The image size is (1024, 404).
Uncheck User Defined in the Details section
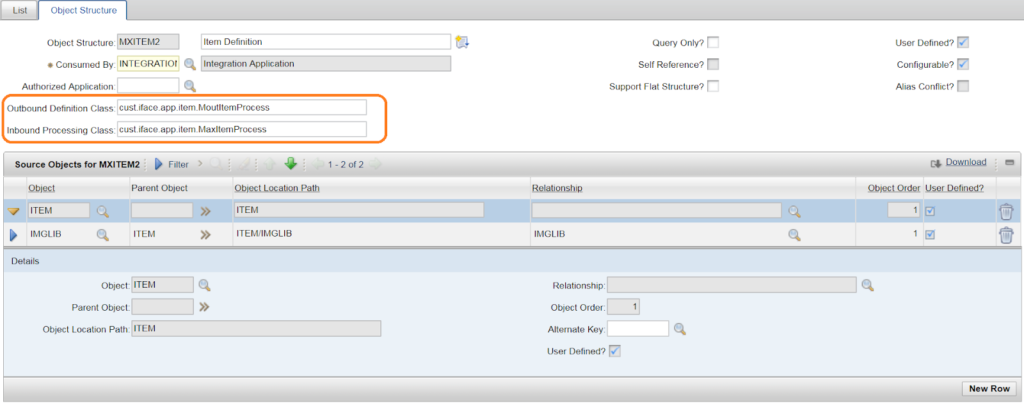tap(615, 351)
